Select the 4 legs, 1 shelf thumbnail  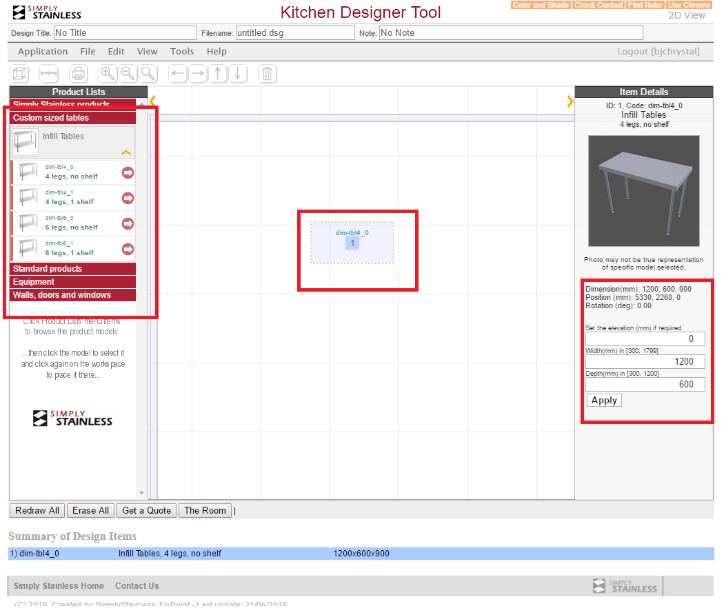point(29,198)
